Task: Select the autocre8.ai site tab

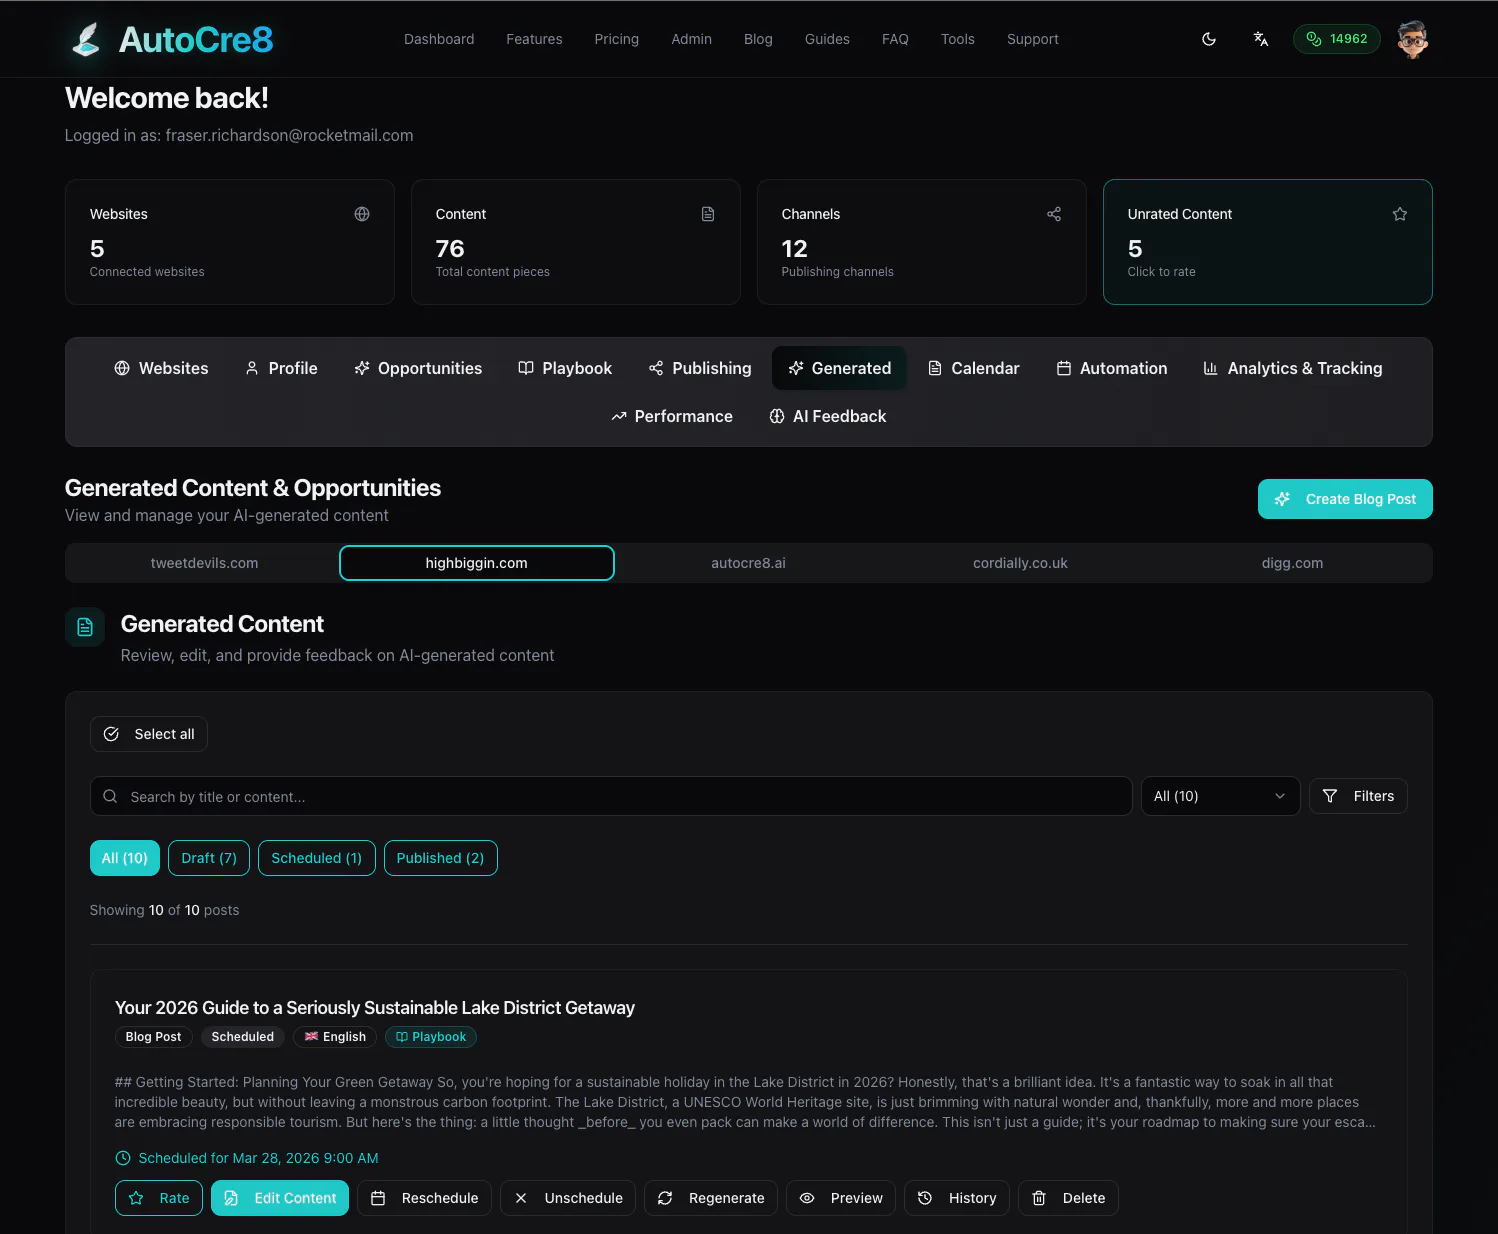Action: [x=748, y=563]
